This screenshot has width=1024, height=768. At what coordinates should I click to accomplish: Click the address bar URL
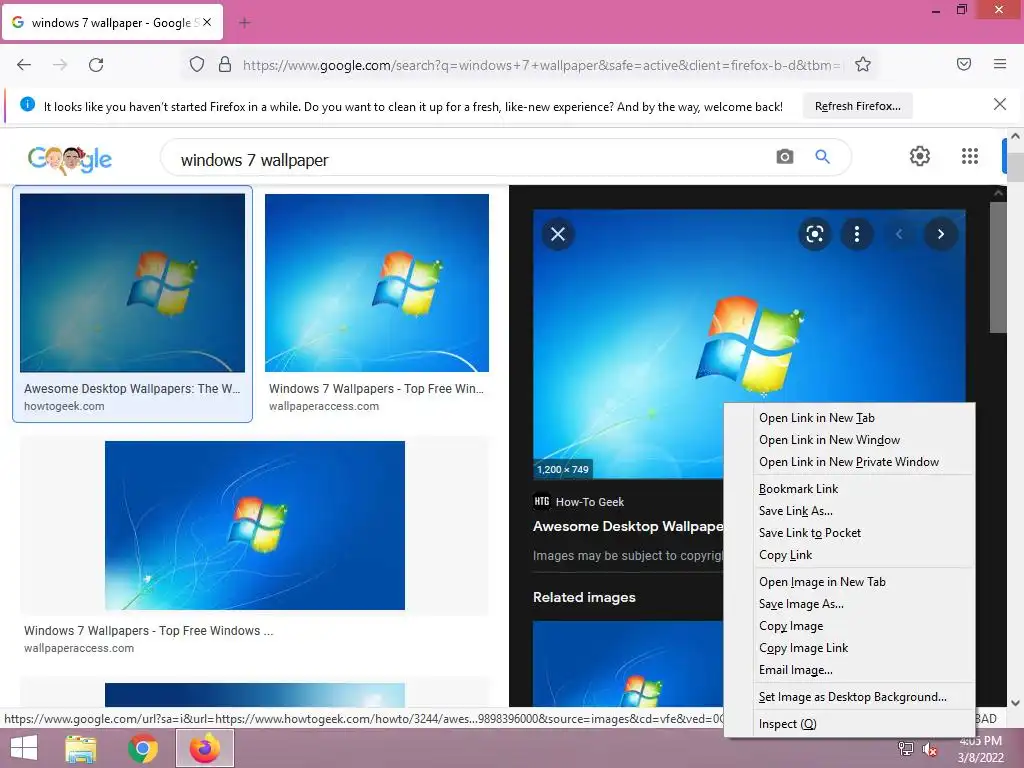pyautogui.click(x=543, y=65)
